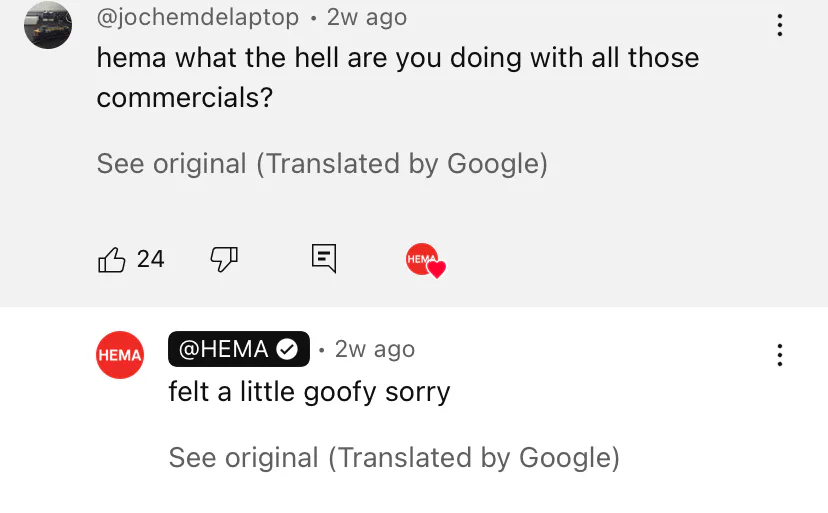Image resolution: width=828 pixels, height=513 pixels.
Task: Click the like count number 24
Action: [150, 259]
